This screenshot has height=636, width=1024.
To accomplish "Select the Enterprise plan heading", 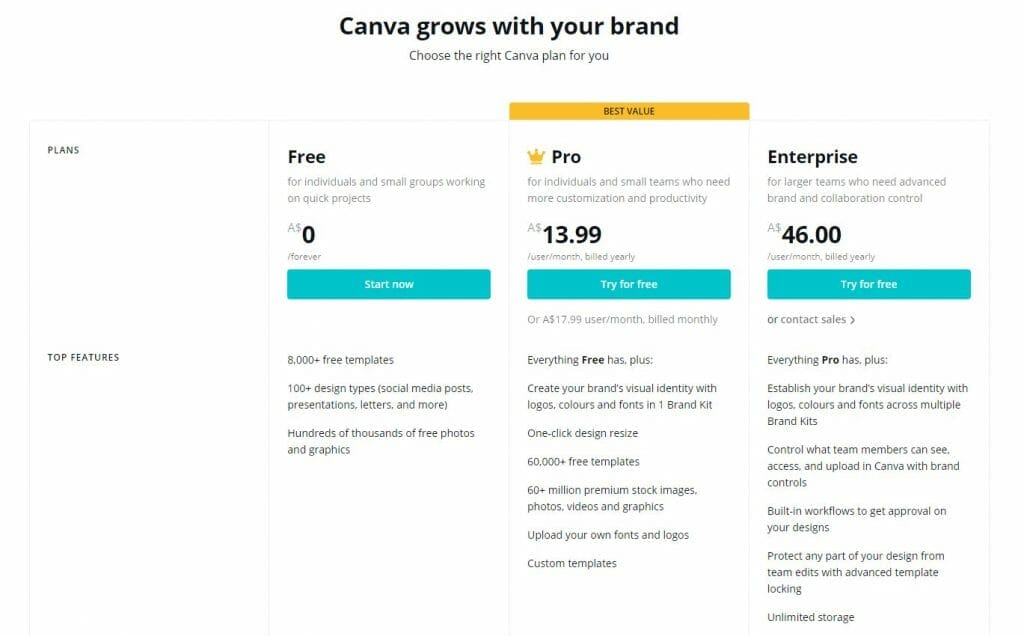I will [x=812, y=157].
